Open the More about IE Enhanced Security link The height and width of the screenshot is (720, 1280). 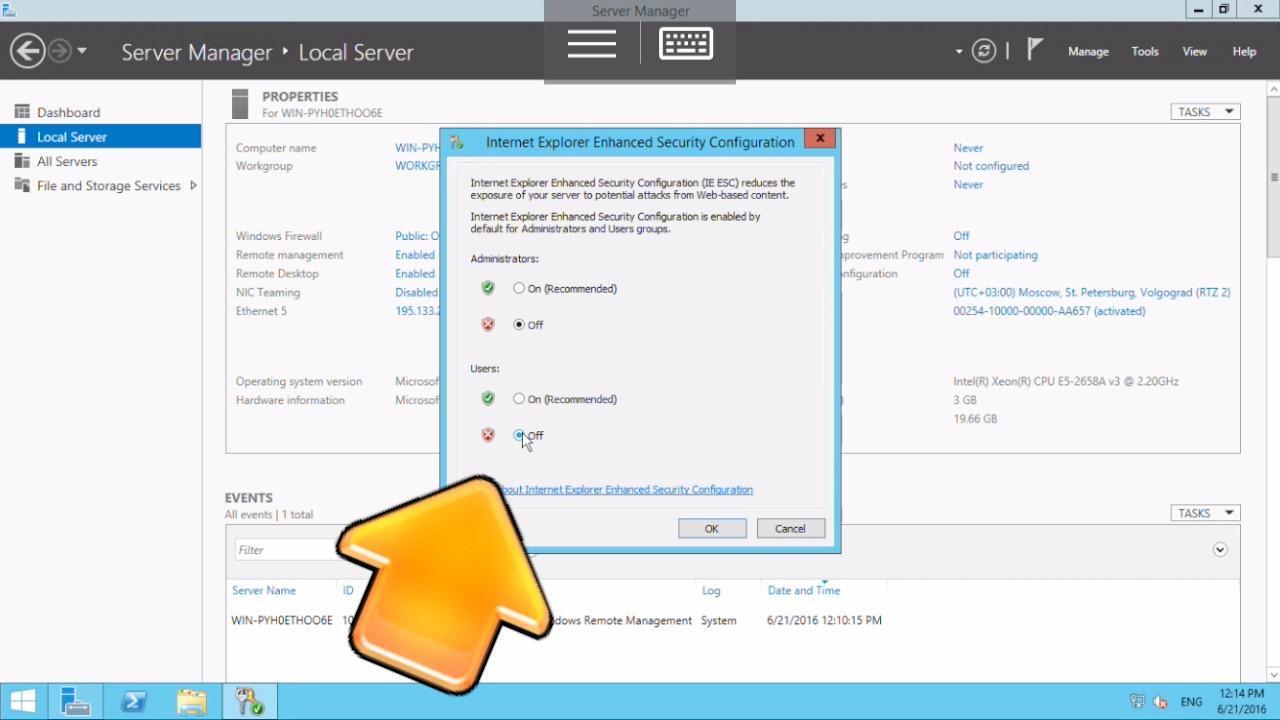625,490
